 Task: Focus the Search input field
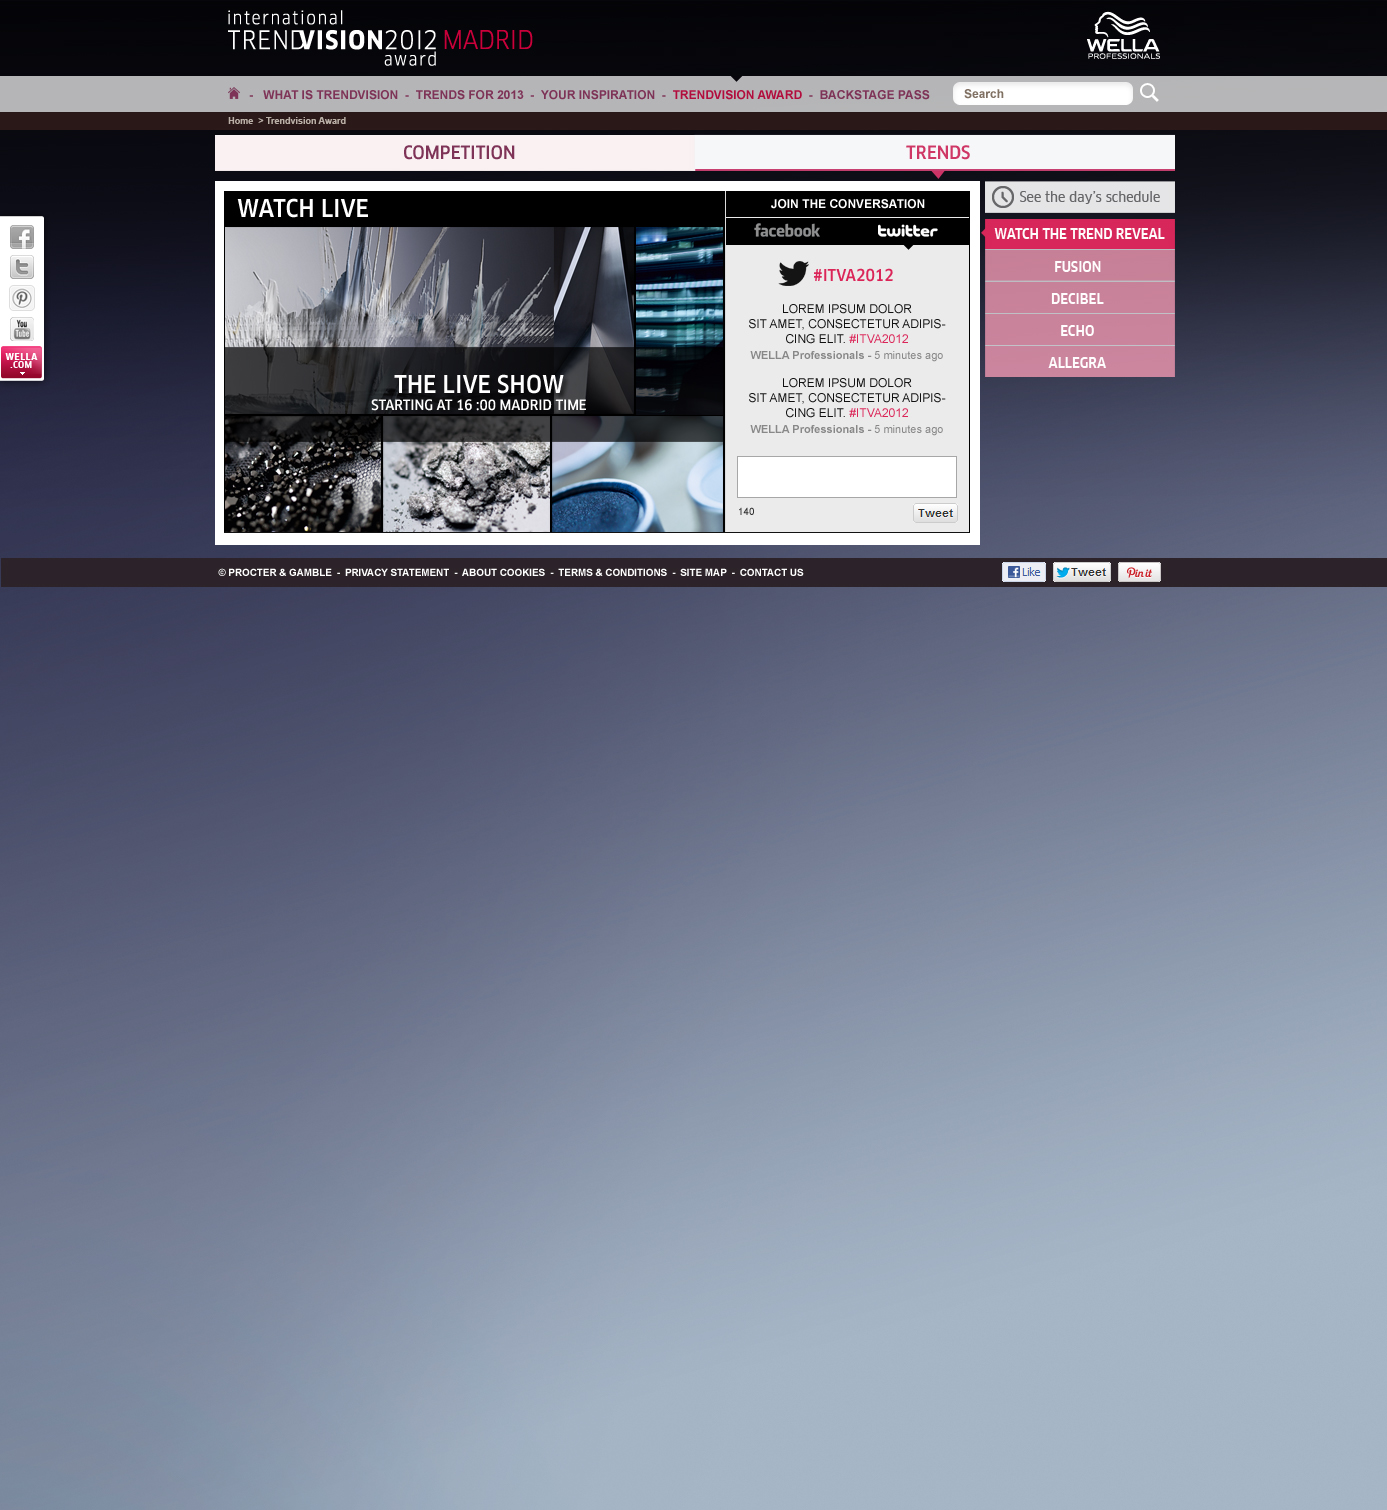click(x=1043, y=93)
